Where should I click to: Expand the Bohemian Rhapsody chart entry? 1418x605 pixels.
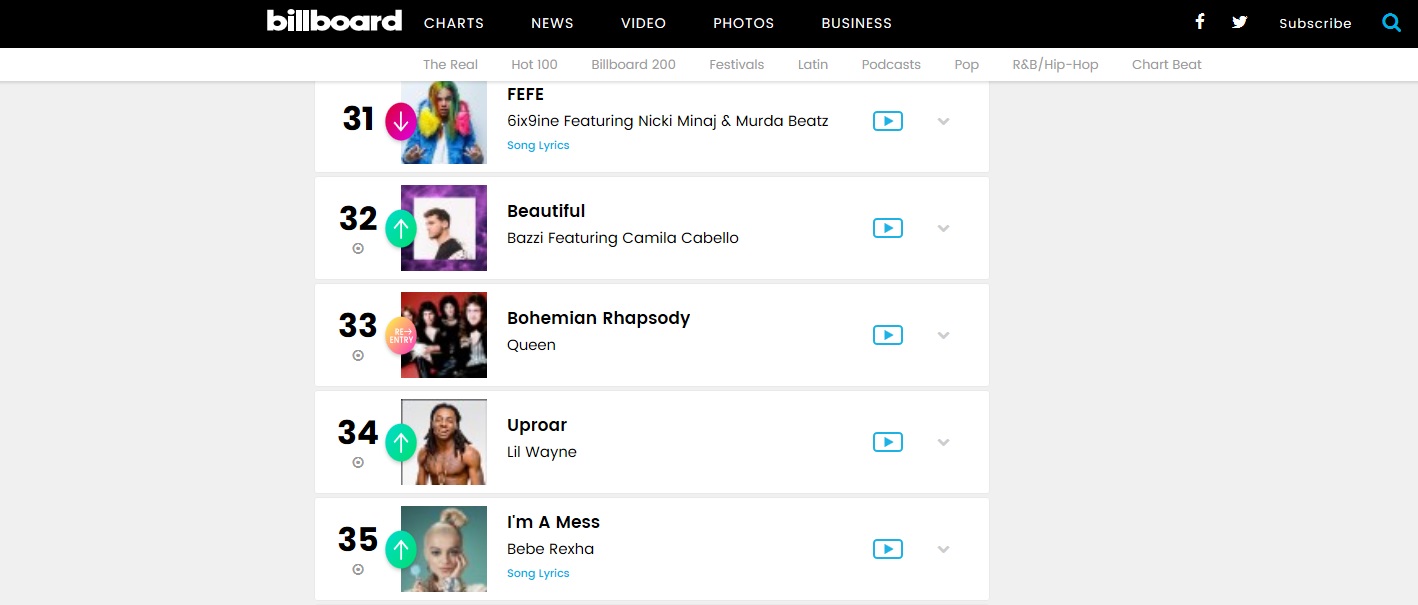[943, 335]
